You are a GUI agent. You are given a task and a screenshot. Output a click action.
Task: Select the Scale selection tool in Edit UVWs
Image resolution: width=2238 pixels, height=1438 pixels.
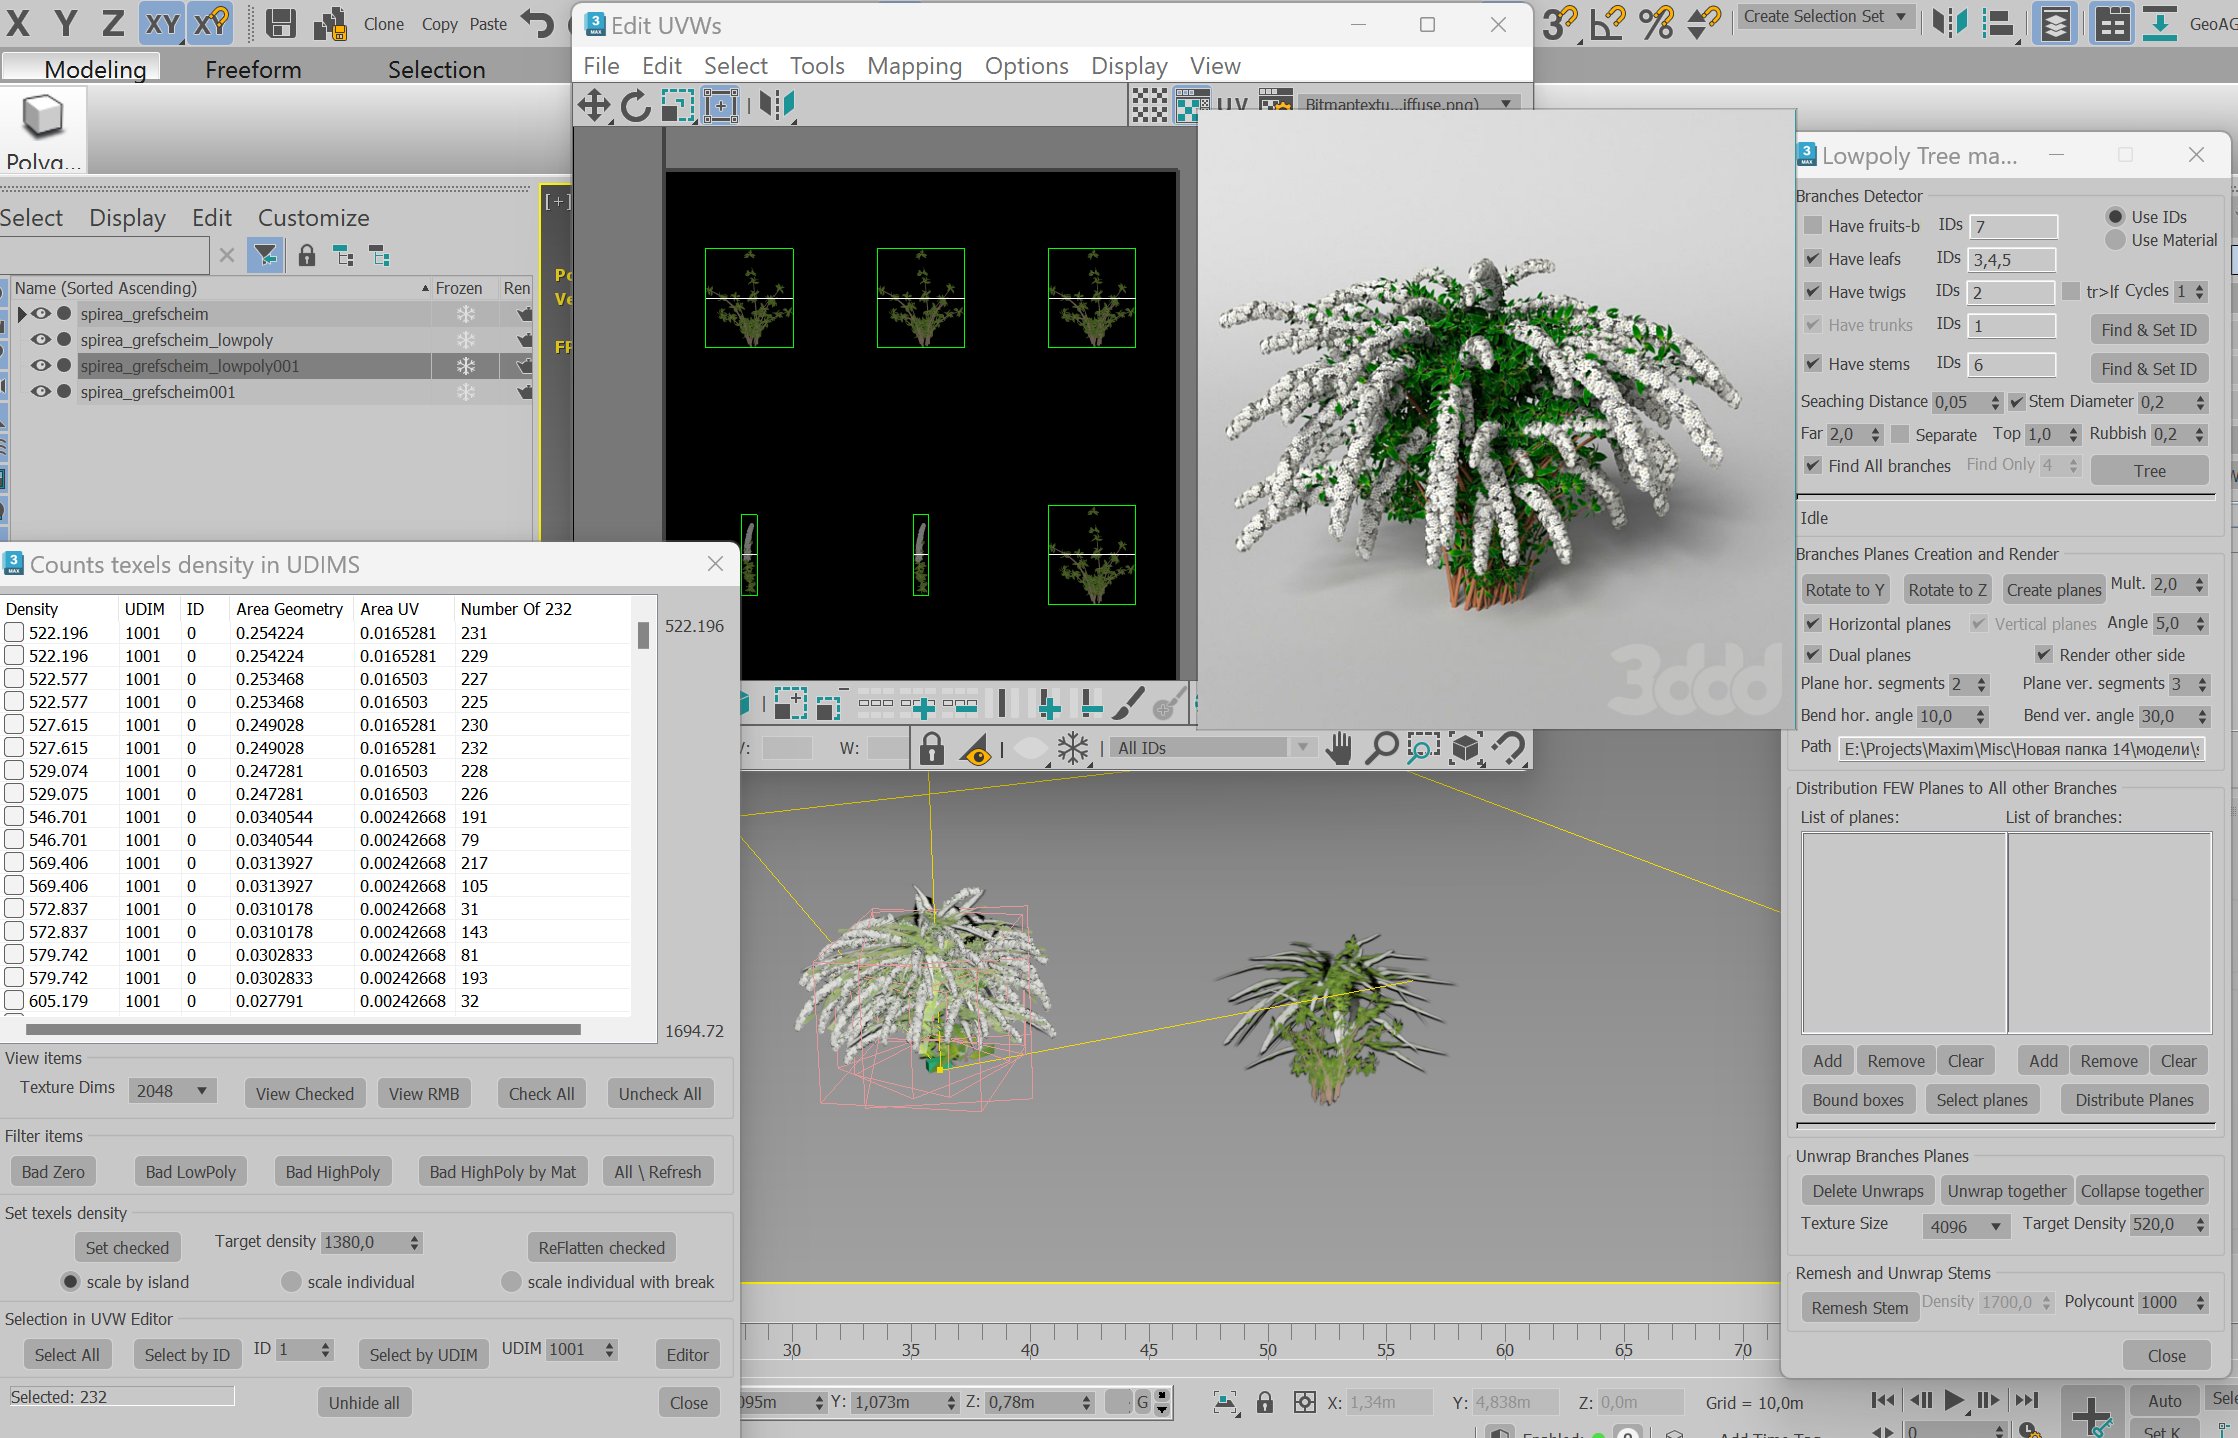(678, 105)
